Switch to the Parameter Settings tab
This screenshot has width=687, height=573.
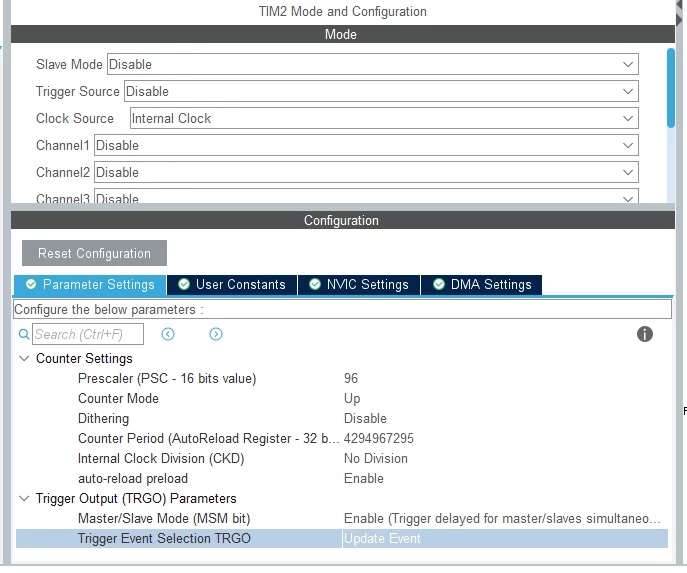coord(90,285)
